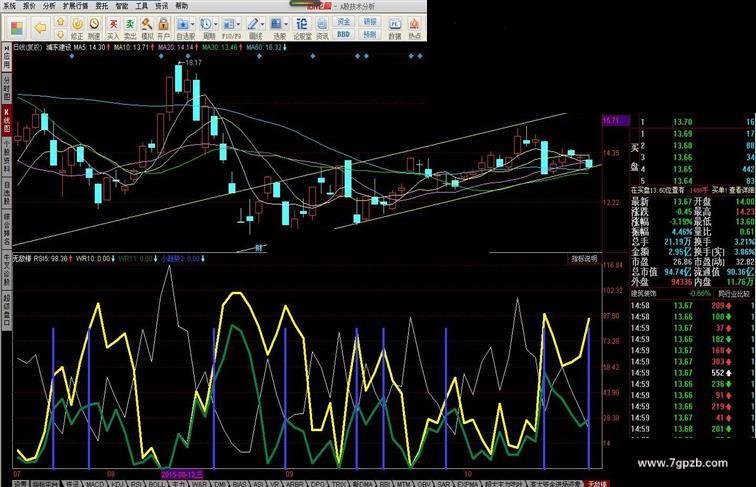
Task: Switch to TRIX indicator tab
Action: pyautogui.click(x=339, y=483)
